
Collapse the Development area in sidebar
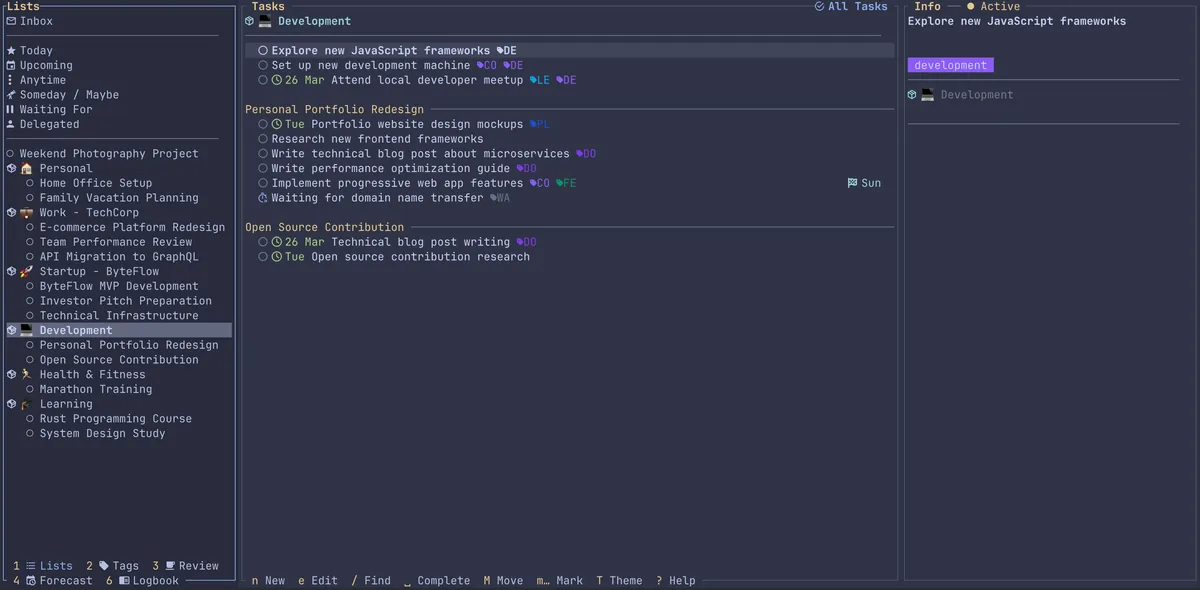[11, 330]
